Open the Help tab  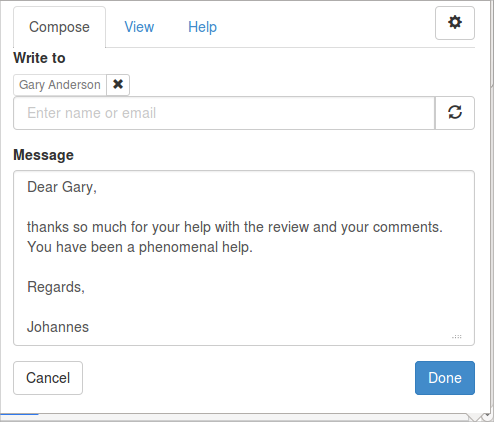coord(202,27)
